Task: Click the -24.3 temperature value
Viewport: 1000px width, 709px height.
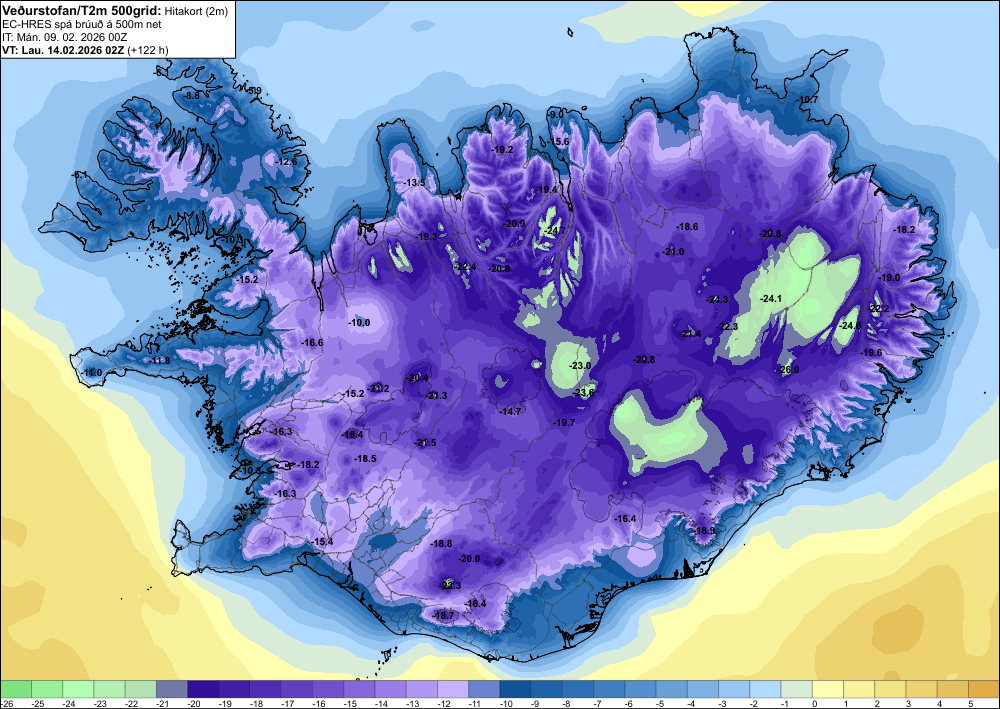Action: tap(717, 299)
